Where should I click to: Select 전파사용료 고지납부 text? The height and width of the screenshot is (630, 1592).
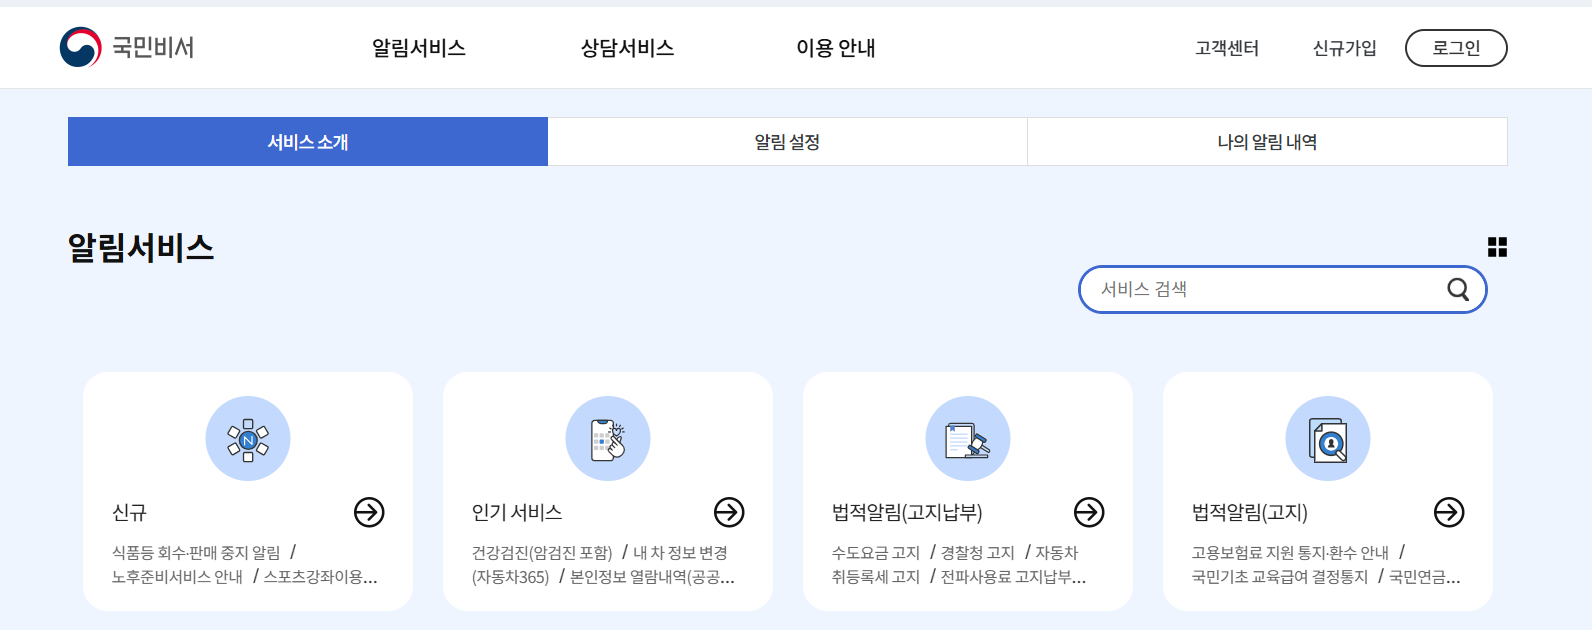(1013, 576)
